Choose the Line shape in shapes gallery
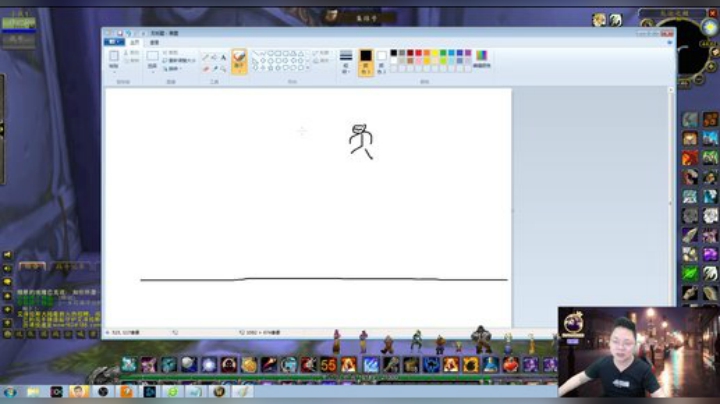The height and width of the screenshot is (404, 720). tap(255, 54)
